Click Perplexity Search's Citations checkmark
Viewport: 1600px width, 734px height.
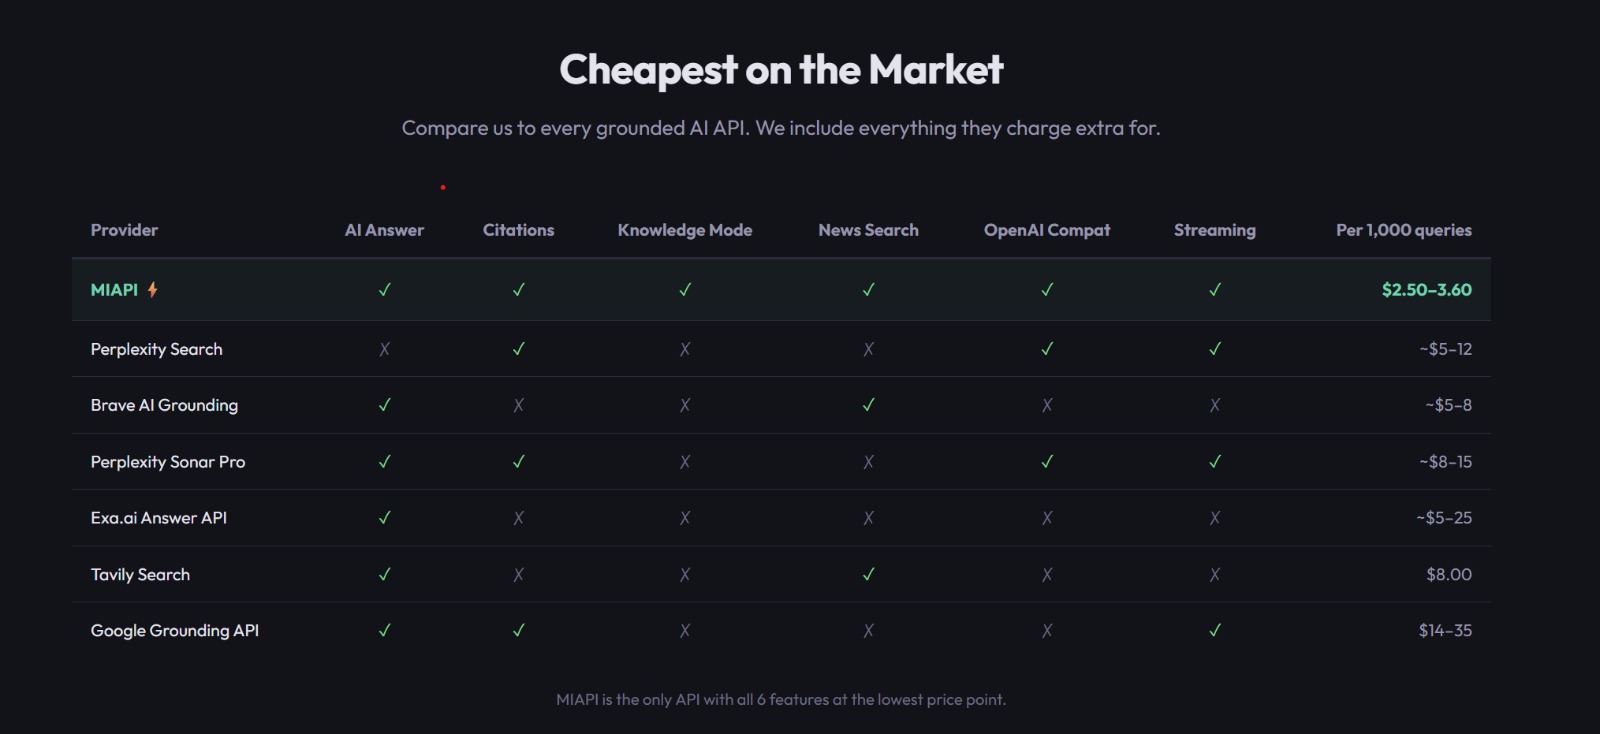point(518,349)
